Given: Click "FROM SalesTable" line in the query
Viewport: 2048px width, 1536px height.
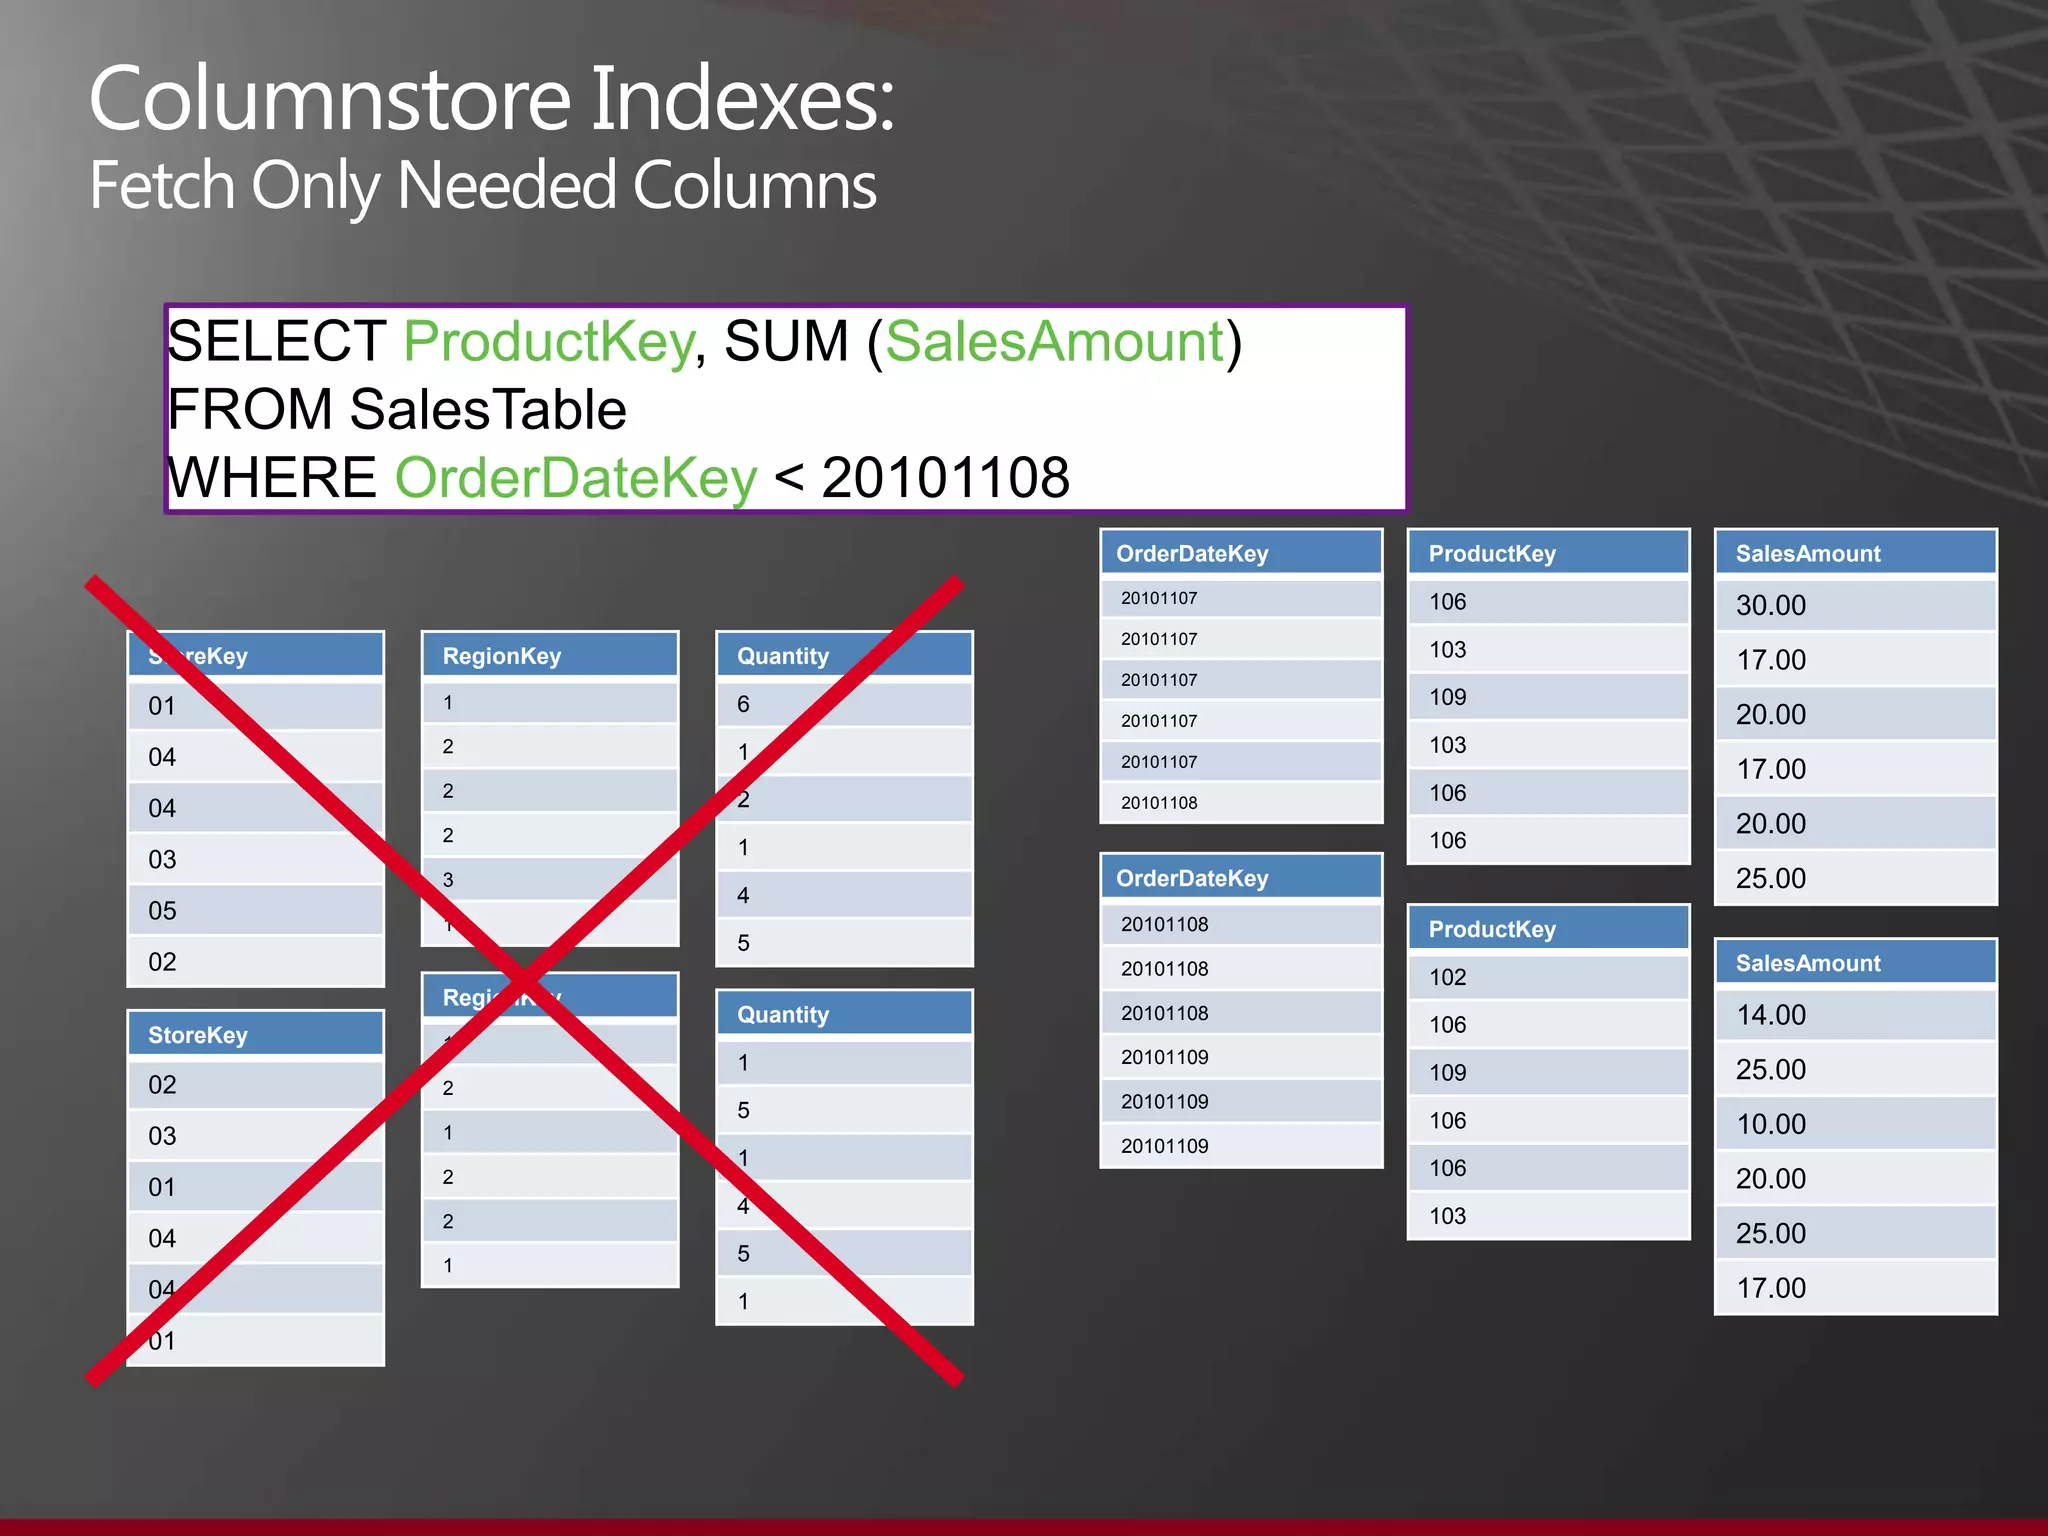Looking at the screenshot, I should (397, 409).
